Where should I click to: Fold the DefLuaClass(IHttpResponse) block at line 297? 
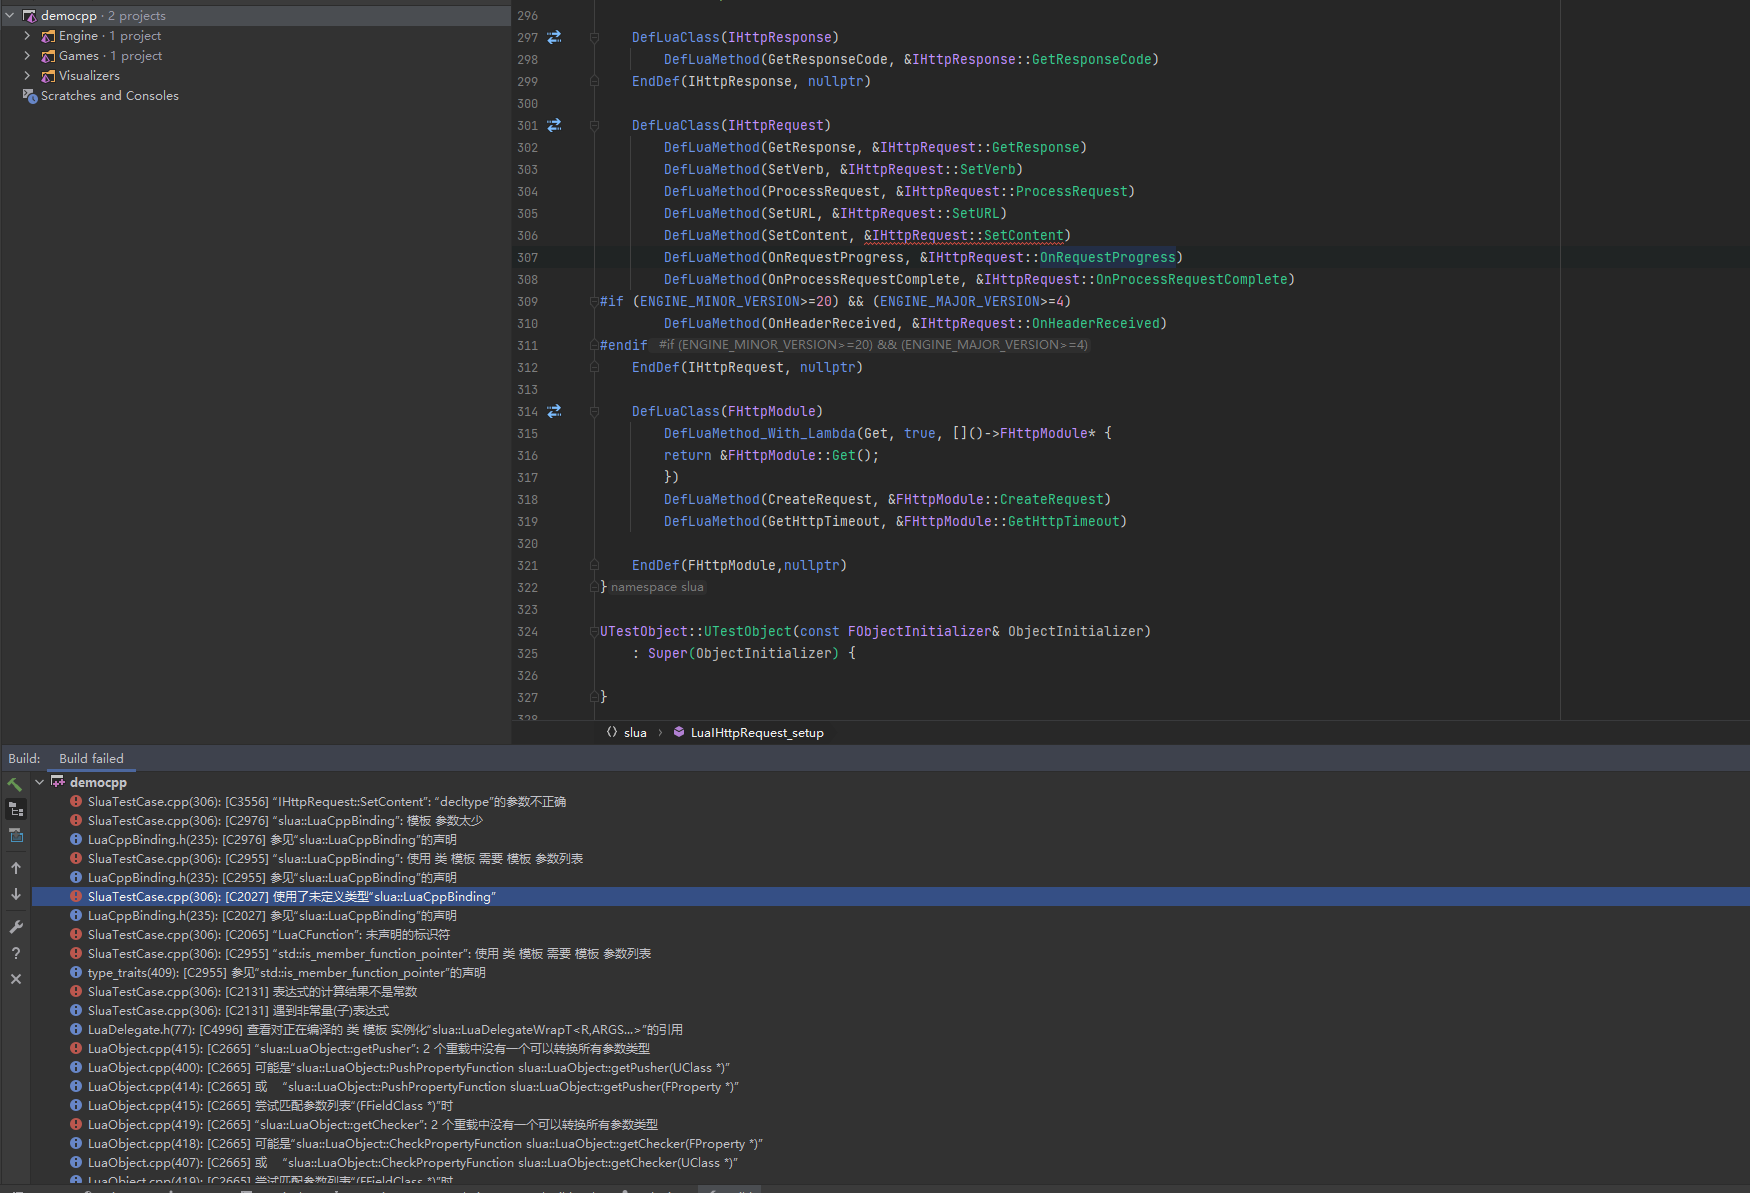coord(594,37)
